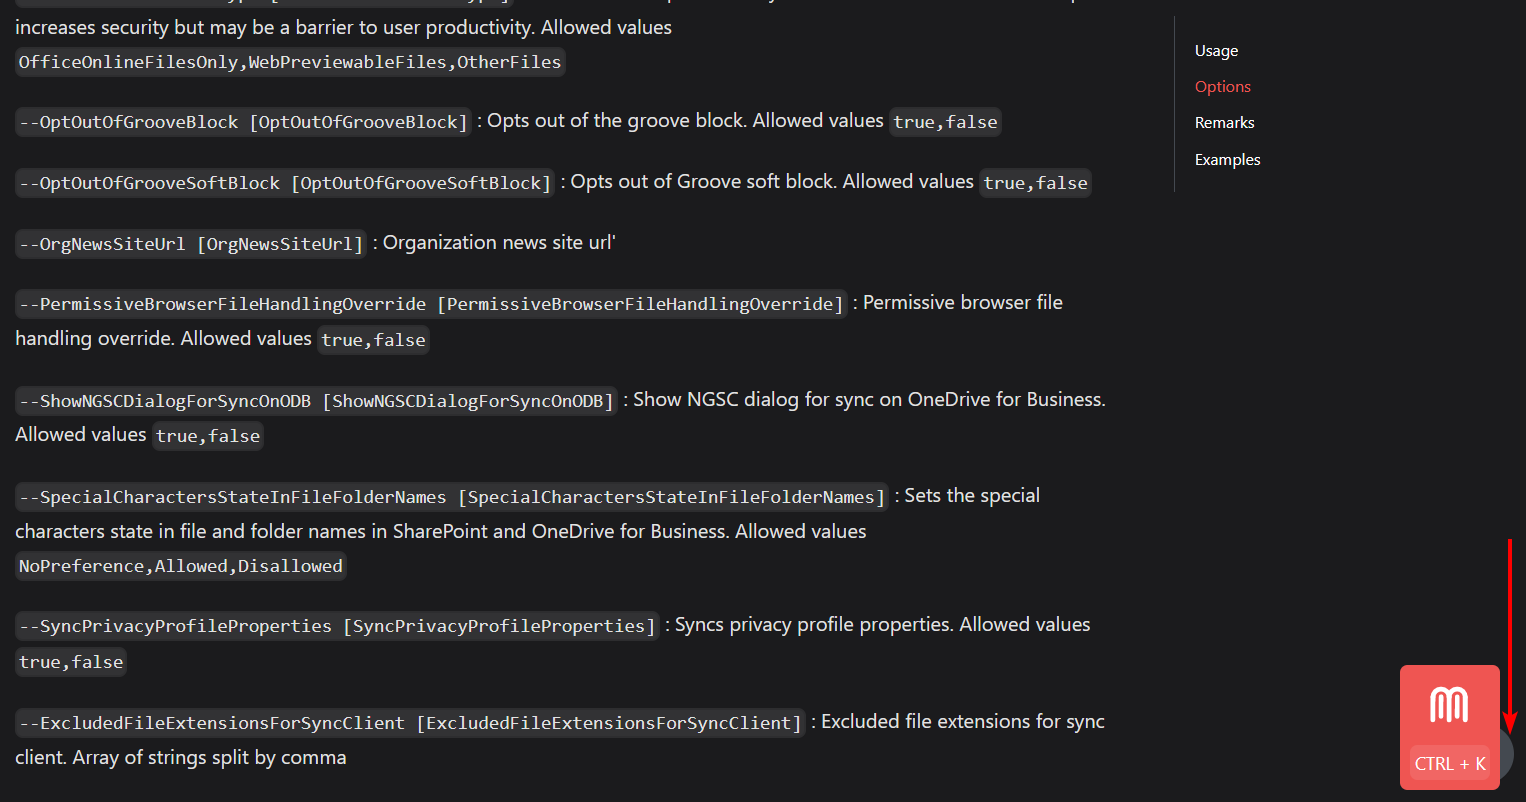This screenshot has height=802, width=1526.
Task: Select the OfficeOnlineFilesOnly,WebPreviewableFiles,OtherFiles values chip
Action: pos(289,61)
